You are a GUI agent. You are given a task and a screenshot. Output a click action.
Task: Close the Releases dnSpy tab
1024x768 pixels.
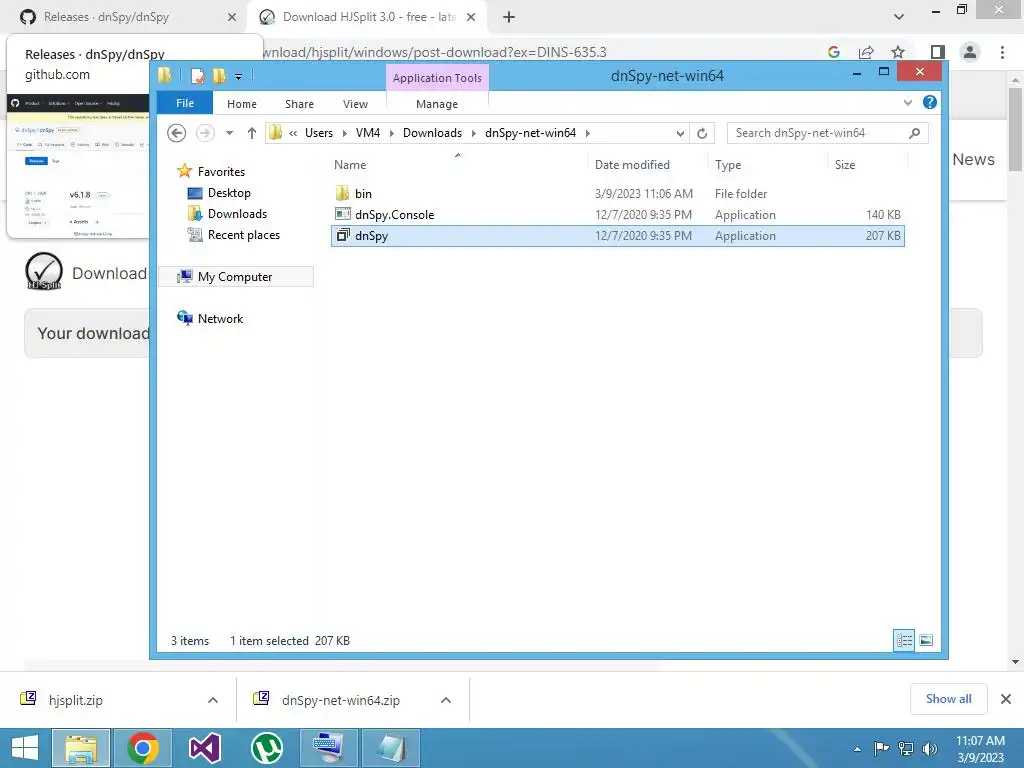point(232,17)
